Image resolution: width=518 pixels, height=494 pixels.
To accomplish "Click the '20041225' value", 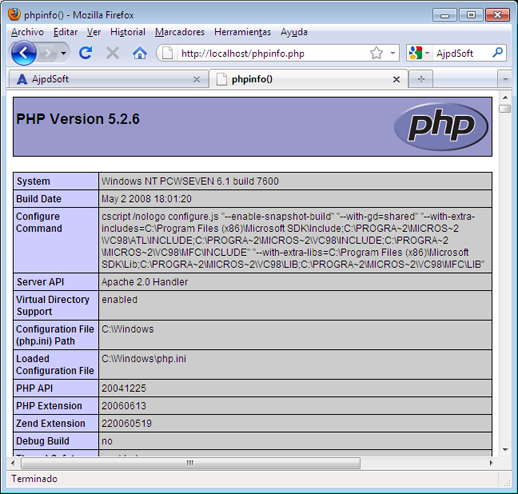I will tap(124, 388).
